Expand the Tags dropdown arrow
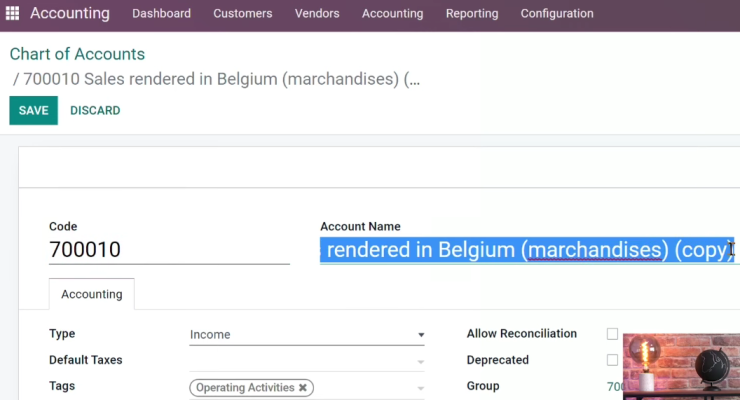 tap(420, 388)
